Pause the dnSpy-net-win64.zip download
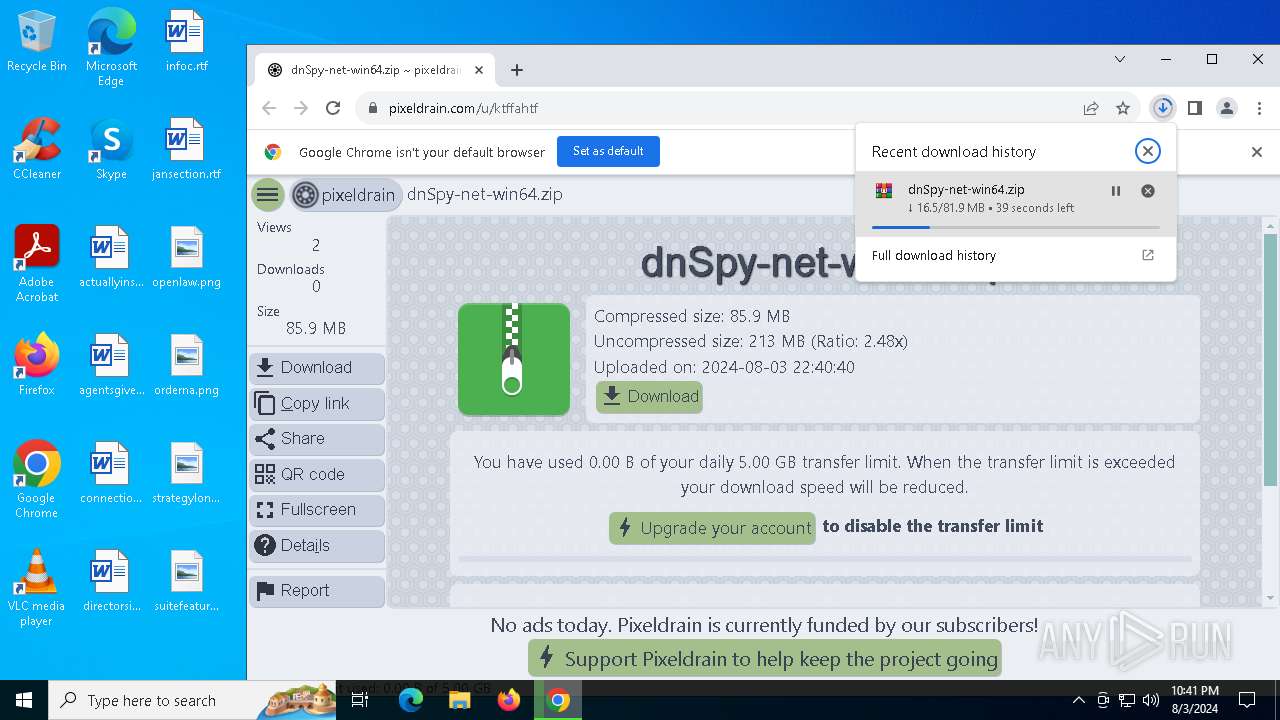The image size is (1280, 720). [1116, 191]
